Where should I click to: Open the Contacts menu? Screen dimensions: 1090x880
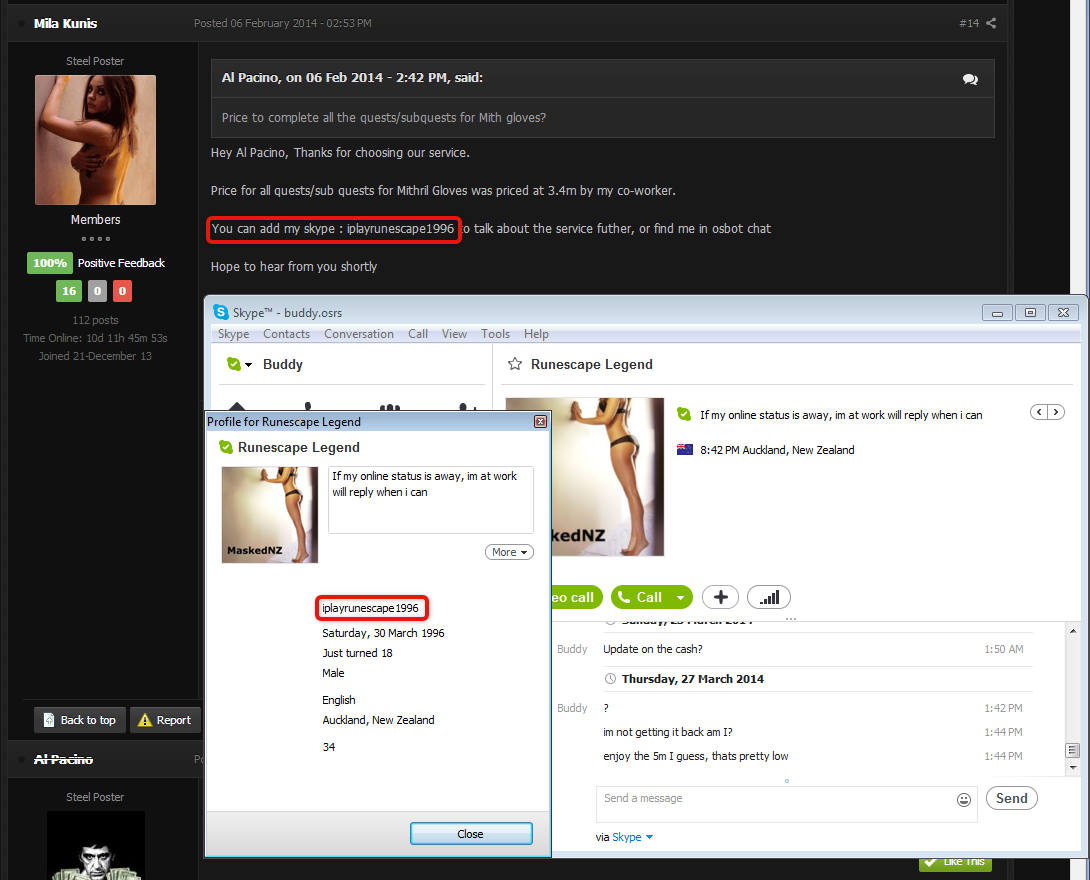coord(286,334)
